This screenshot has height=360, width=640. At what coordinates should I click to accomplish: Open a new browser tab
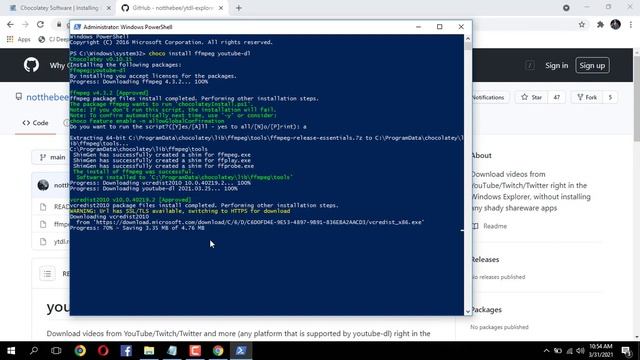click(239, 8)
